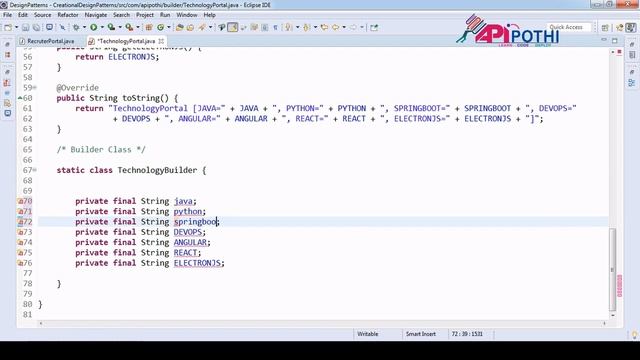Click the New file toolbar icon

[x=8, y=27]
